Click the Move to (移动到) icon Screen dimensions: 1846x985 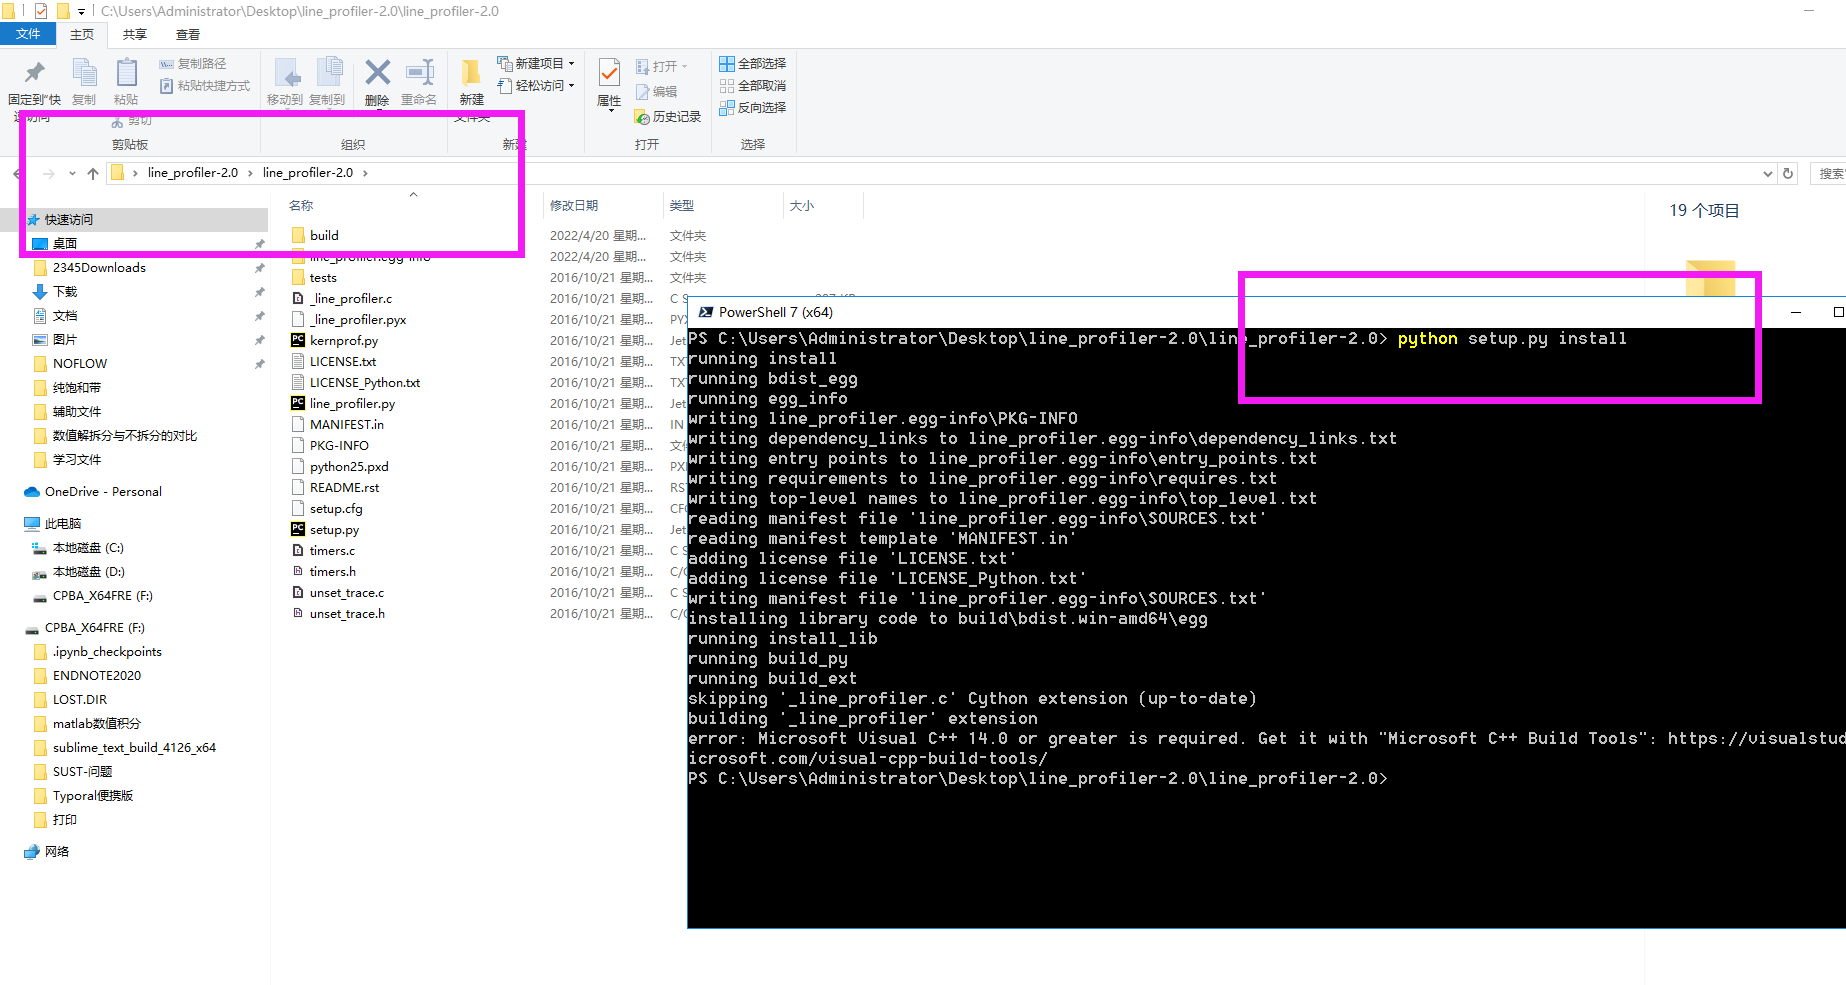tap(286, 74)
